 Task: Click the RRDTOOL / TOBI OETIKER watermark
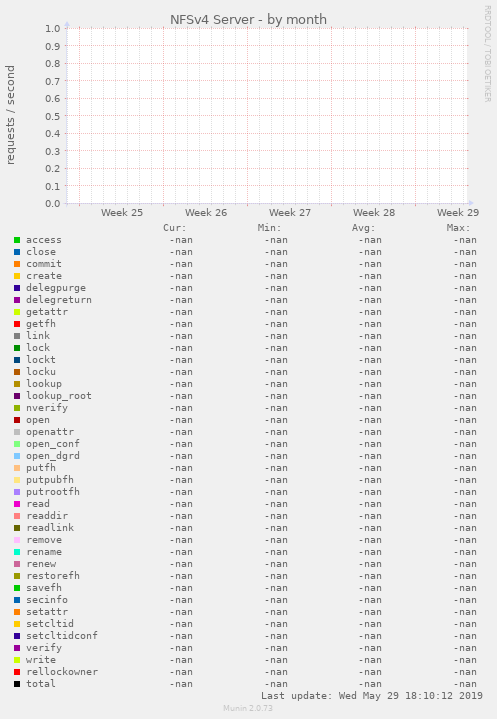pyautogui.click(x=487, y=54)
